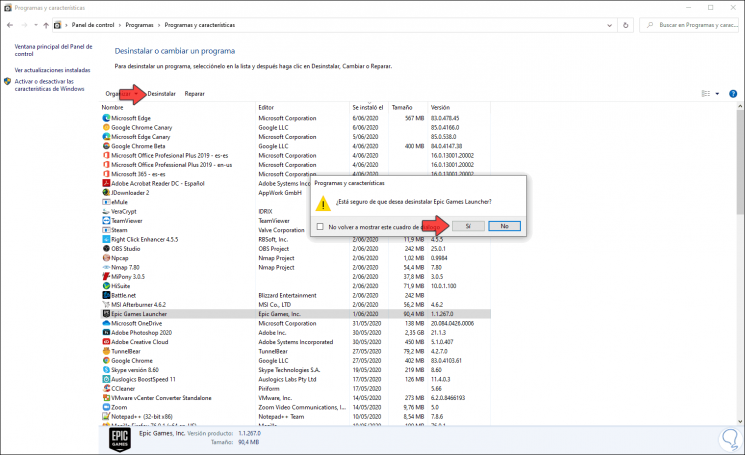Screen dimensions: 745x455
Task: Expand the address bar history dropdown
Action: point(609,25)
